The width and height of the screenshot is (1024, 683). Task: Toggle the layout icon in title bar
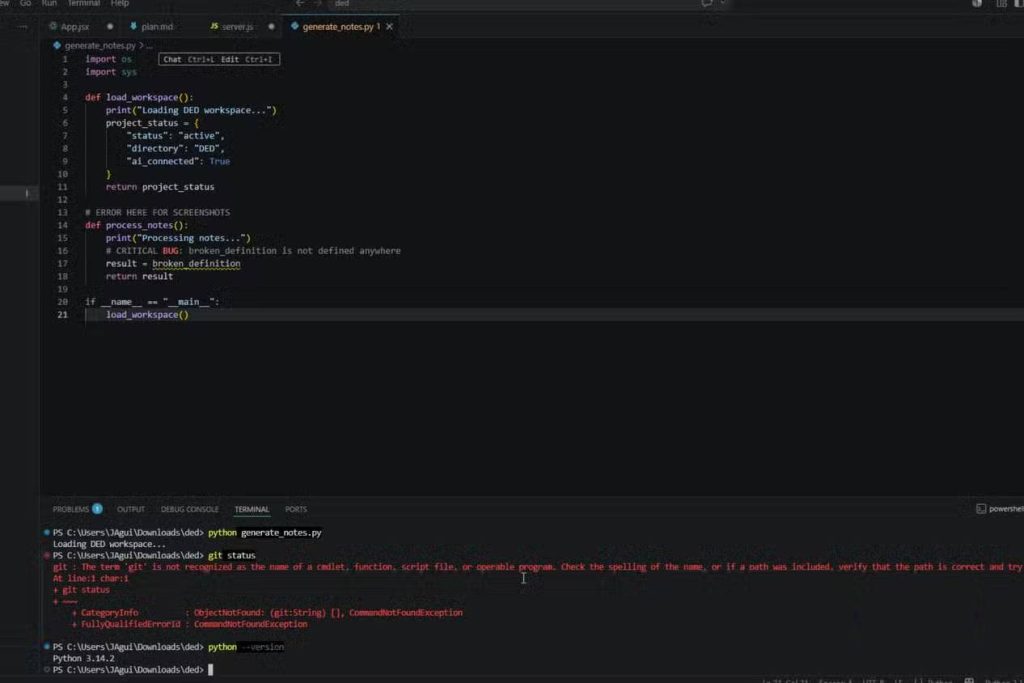coord(1001,3)
